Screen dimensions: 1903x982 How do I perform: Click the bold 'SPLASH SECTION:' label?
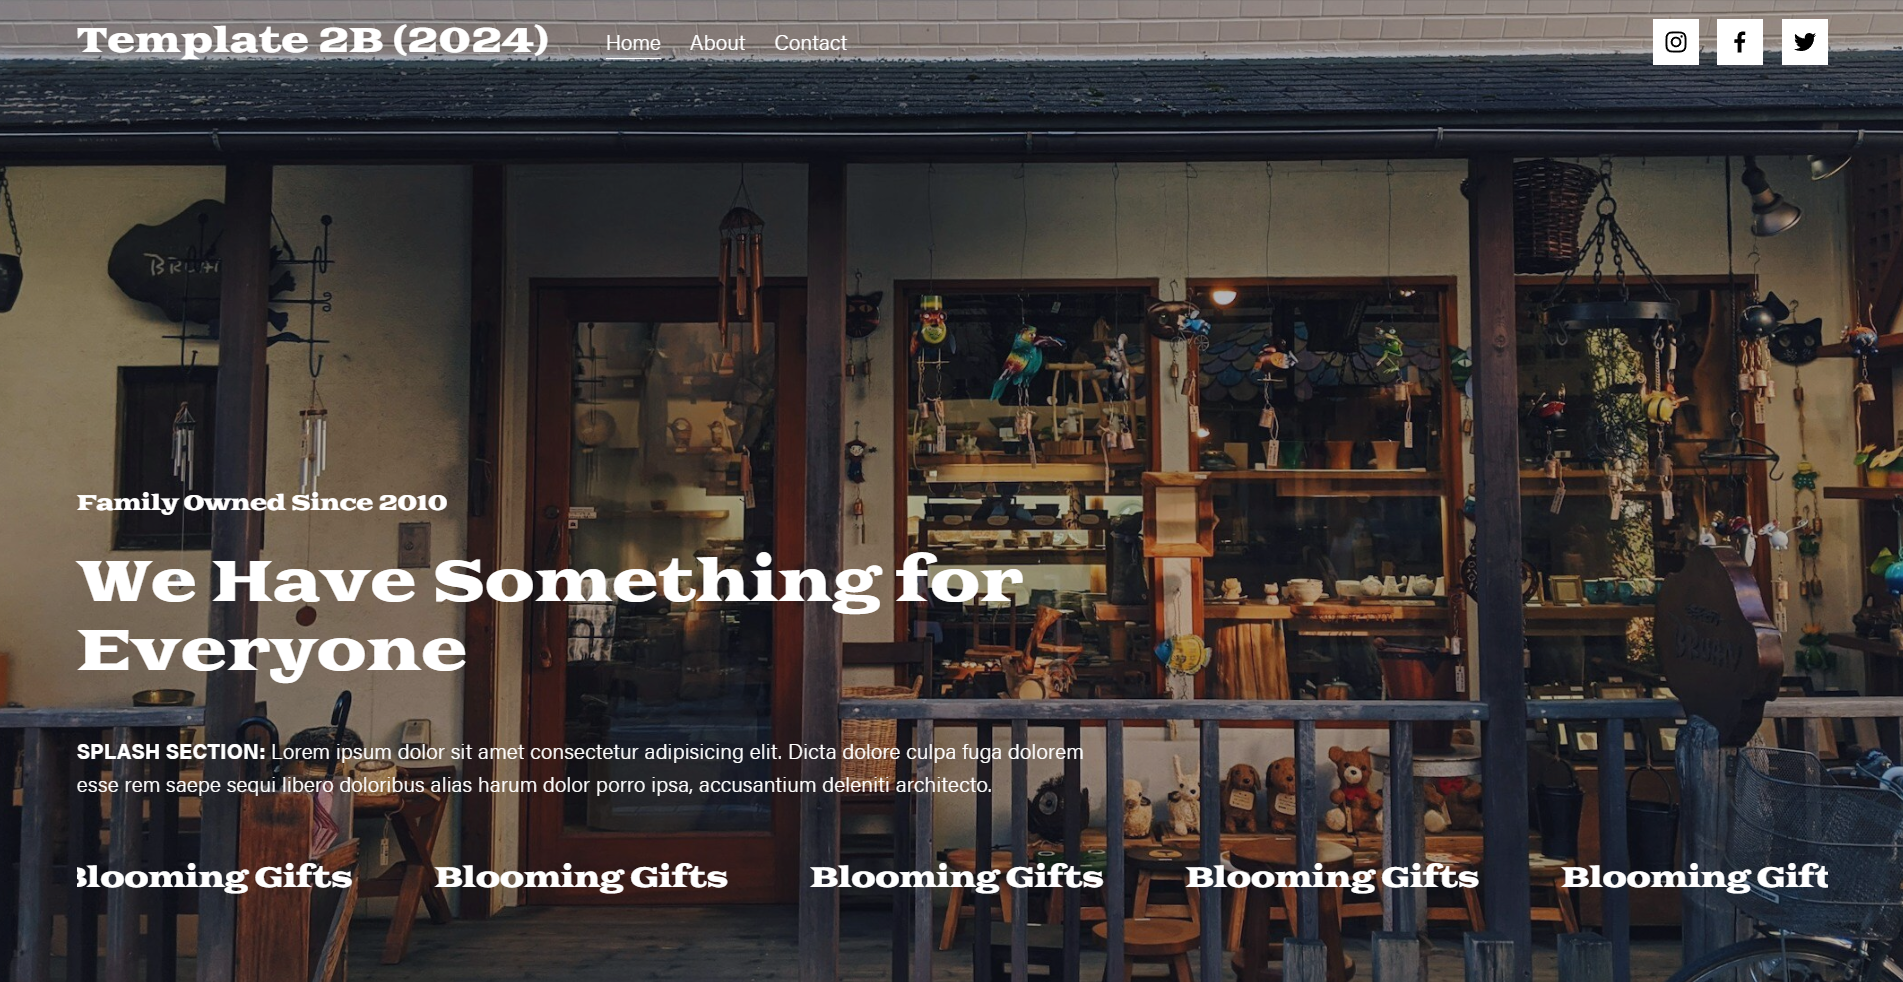(171, 752)
